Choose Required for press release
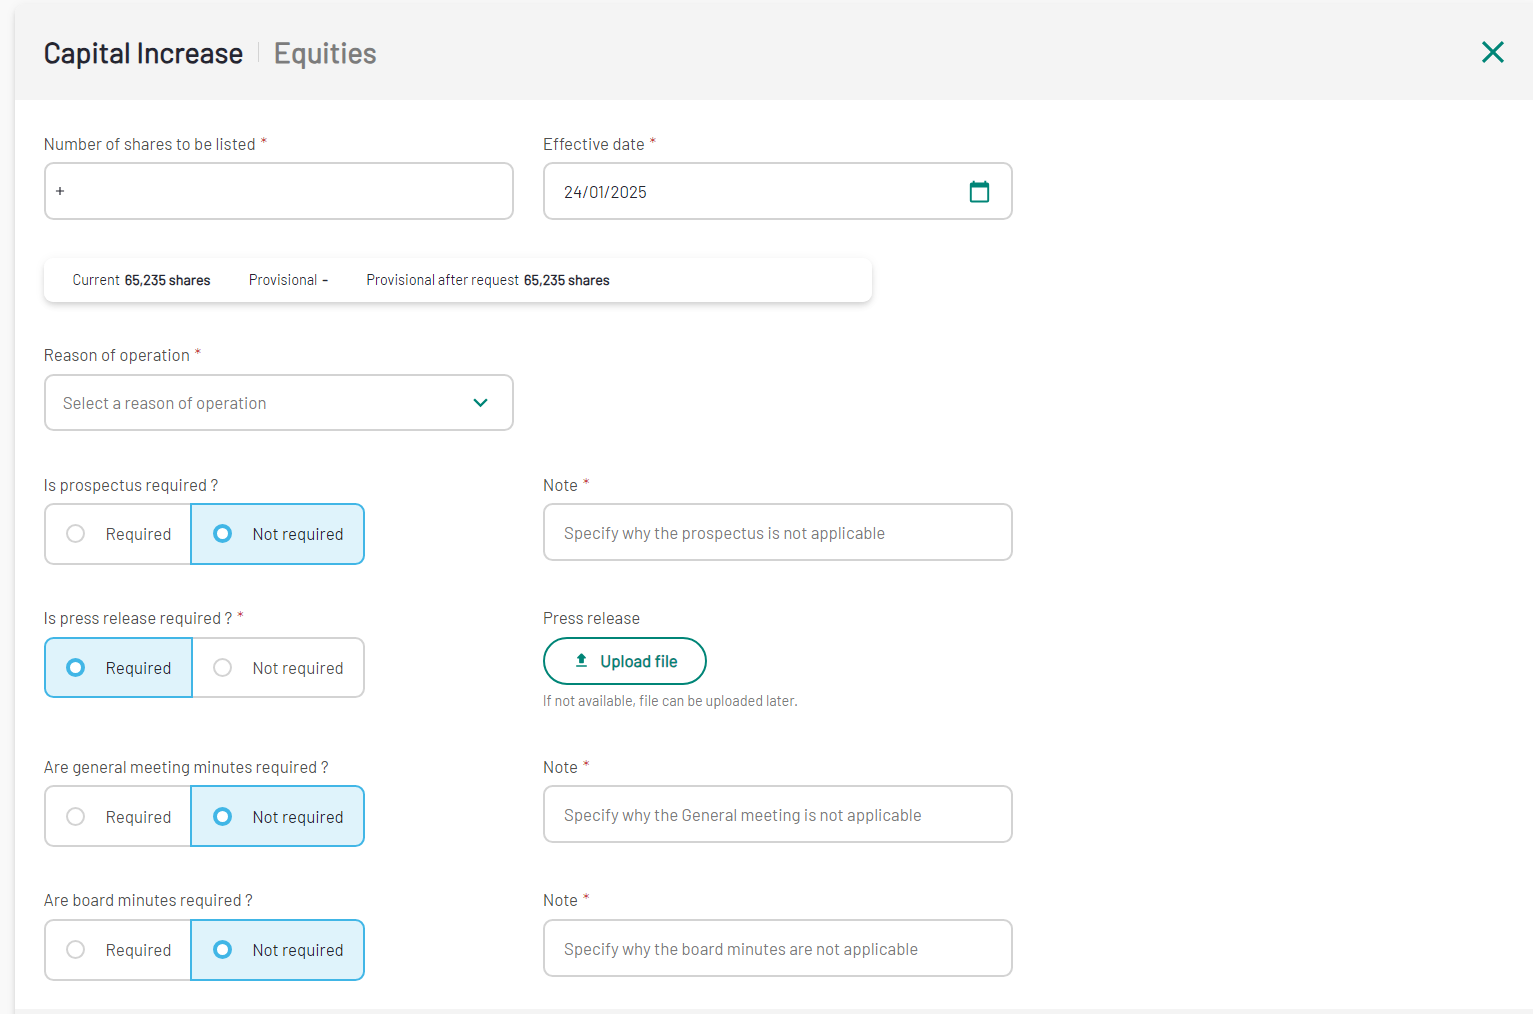 coord(118,668)
